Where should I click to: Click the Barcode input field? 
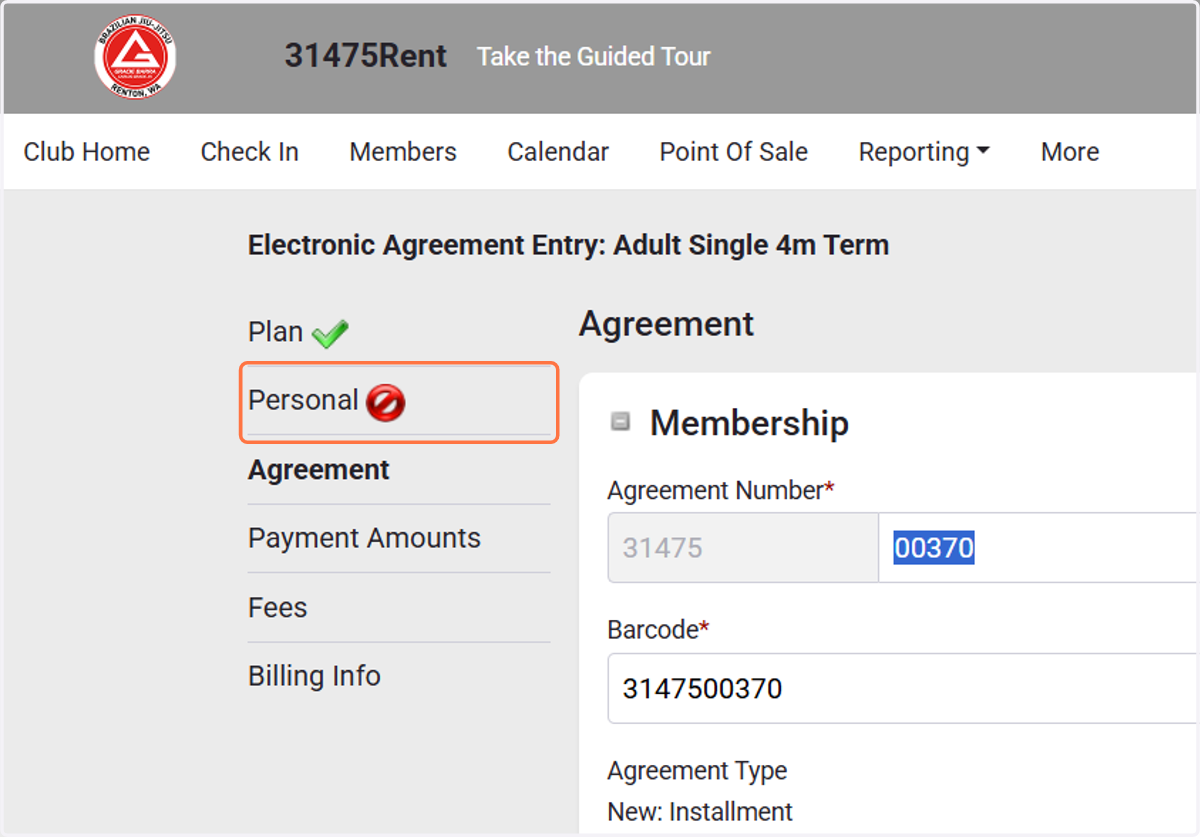tap(902, 689)
